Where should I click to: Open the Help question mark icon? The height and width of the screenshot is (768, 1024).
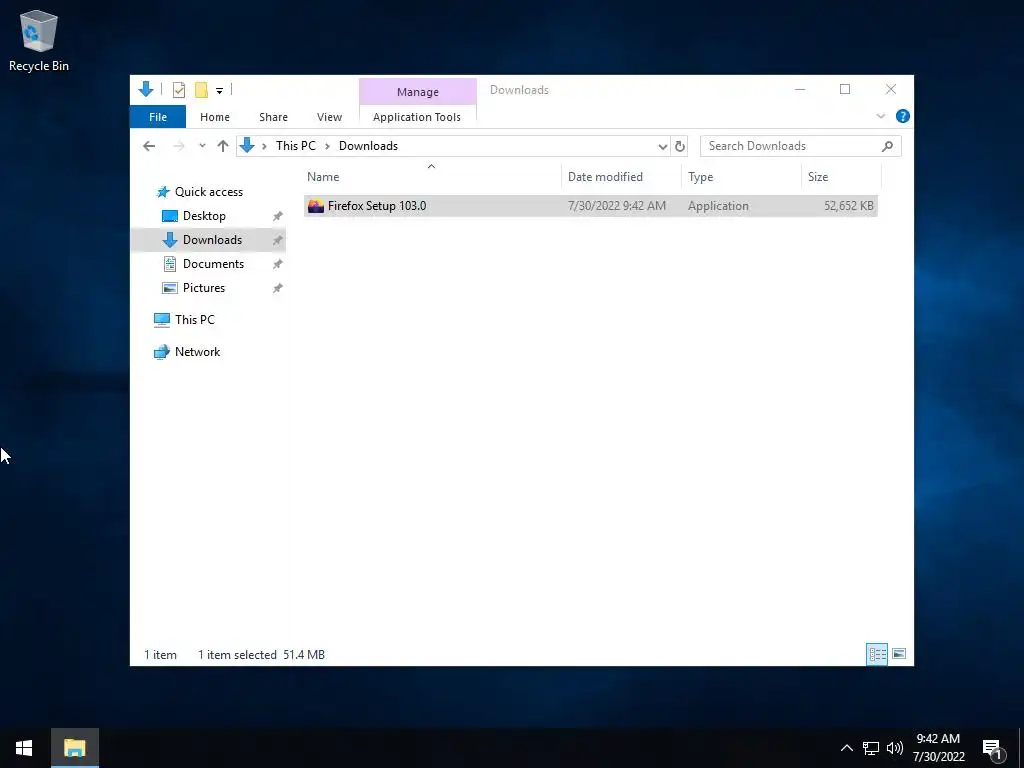tap(903, 116)
